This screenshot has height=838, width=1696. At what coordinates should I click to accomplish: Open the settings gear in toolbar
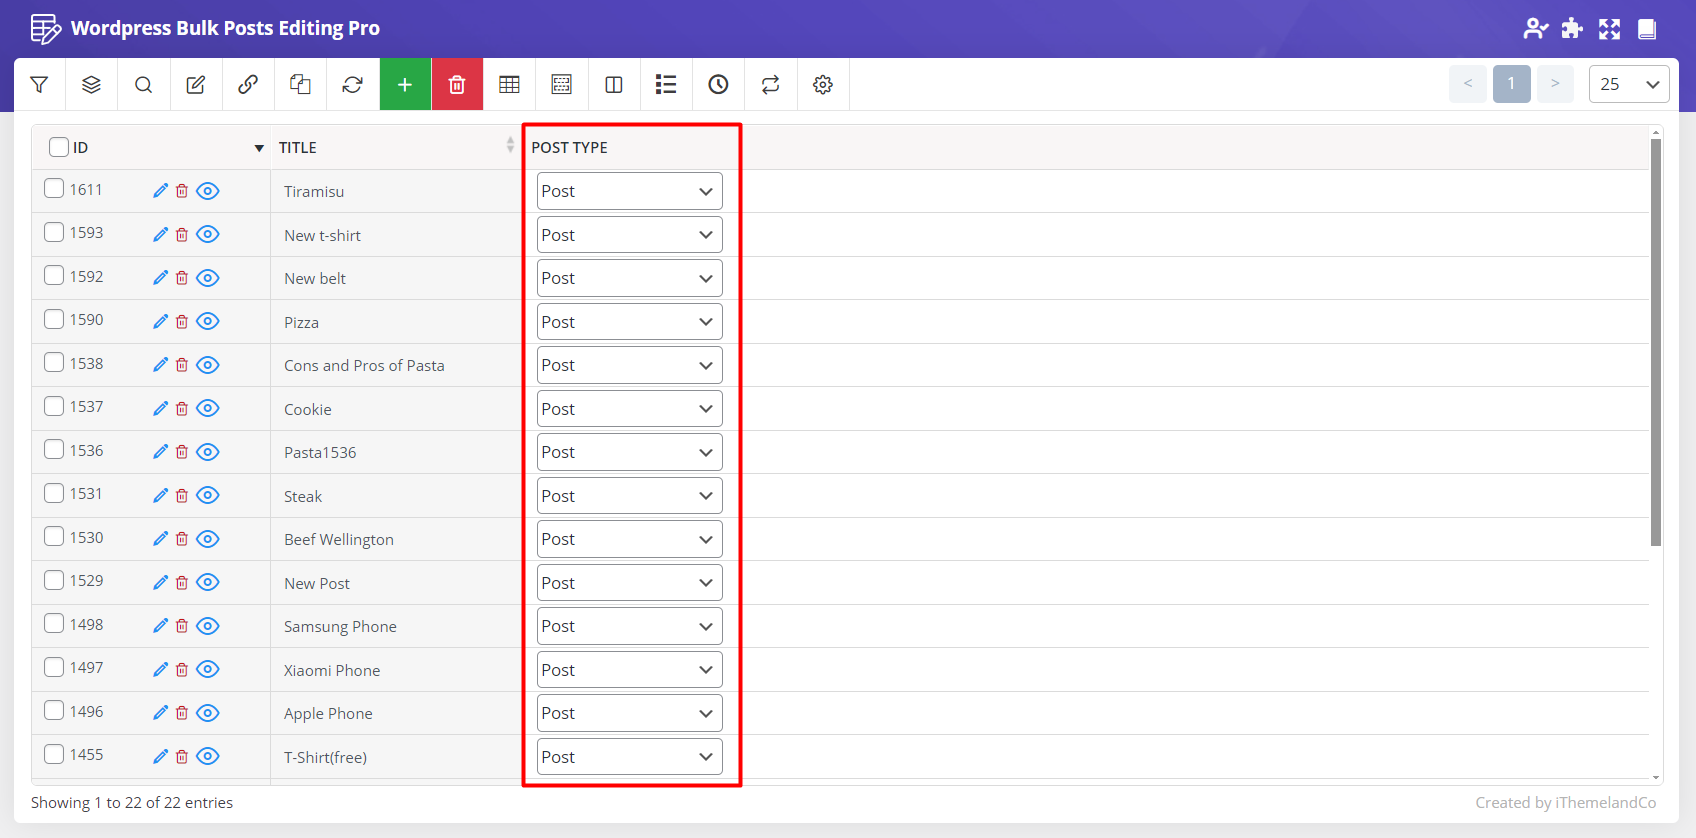click(823, 85)
